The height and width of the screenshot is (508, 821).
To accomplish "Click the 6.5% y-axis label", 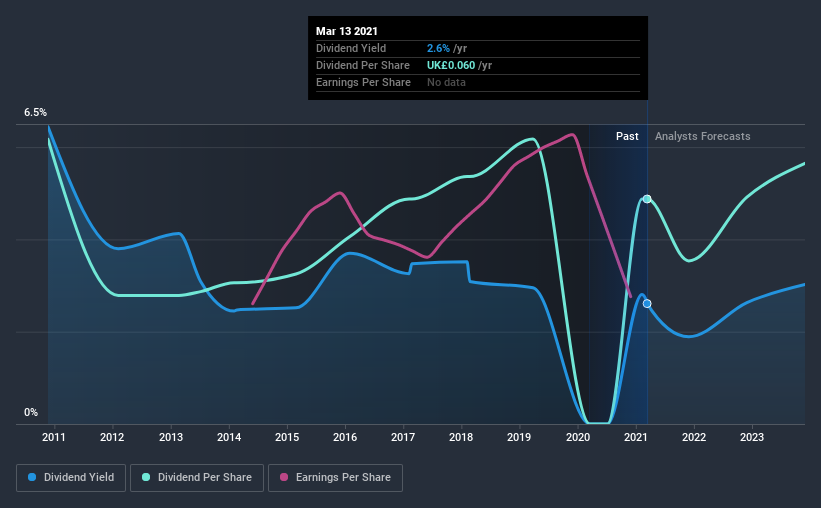I will pos(35,113).
